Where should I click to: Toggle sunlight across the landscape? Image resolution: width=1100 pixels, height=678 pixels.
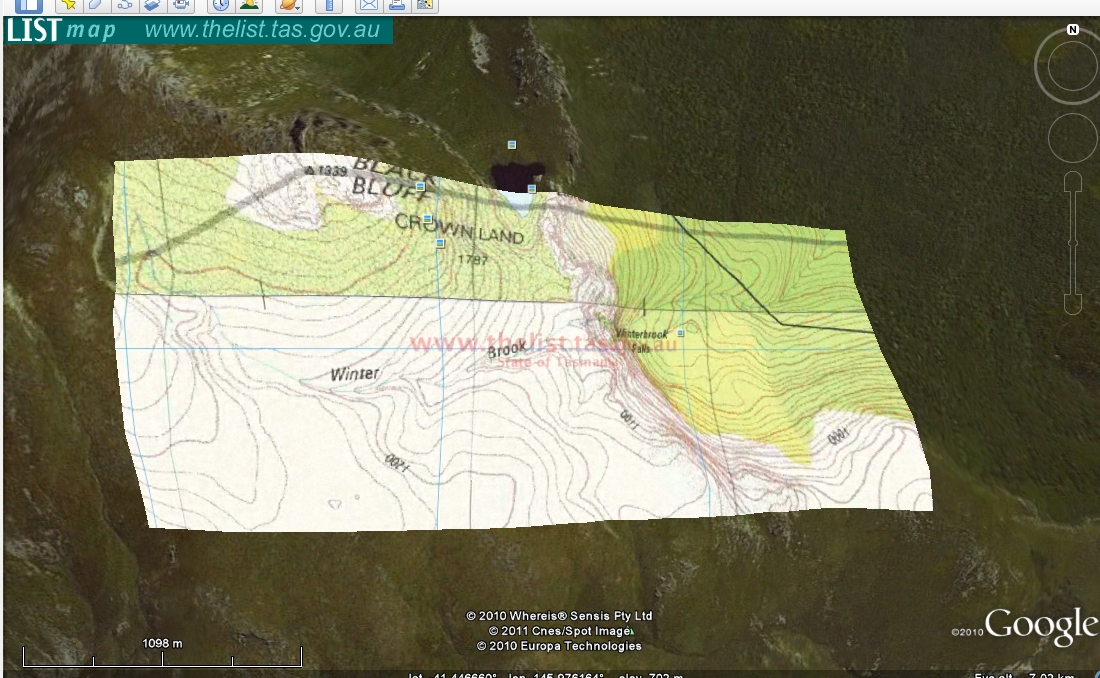[x=248, y=6]
